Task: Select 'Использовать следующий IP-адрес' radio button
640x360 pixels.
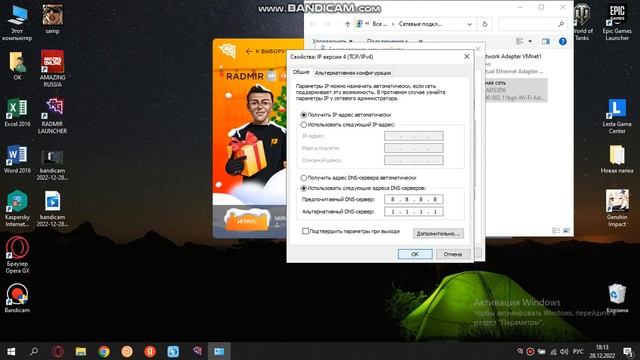Action: click(303, 124)
